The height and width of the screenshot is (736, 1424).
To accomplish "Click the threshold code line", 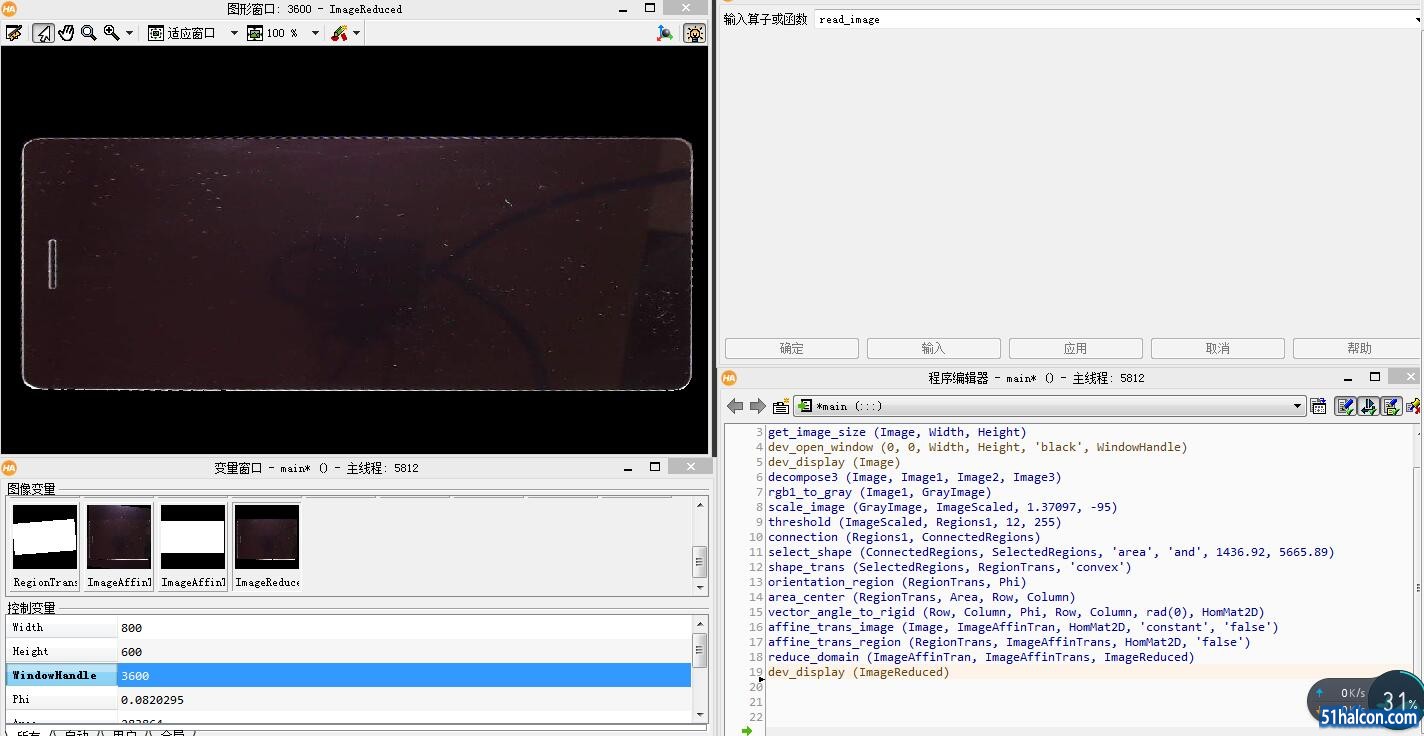I will (914, 522).
